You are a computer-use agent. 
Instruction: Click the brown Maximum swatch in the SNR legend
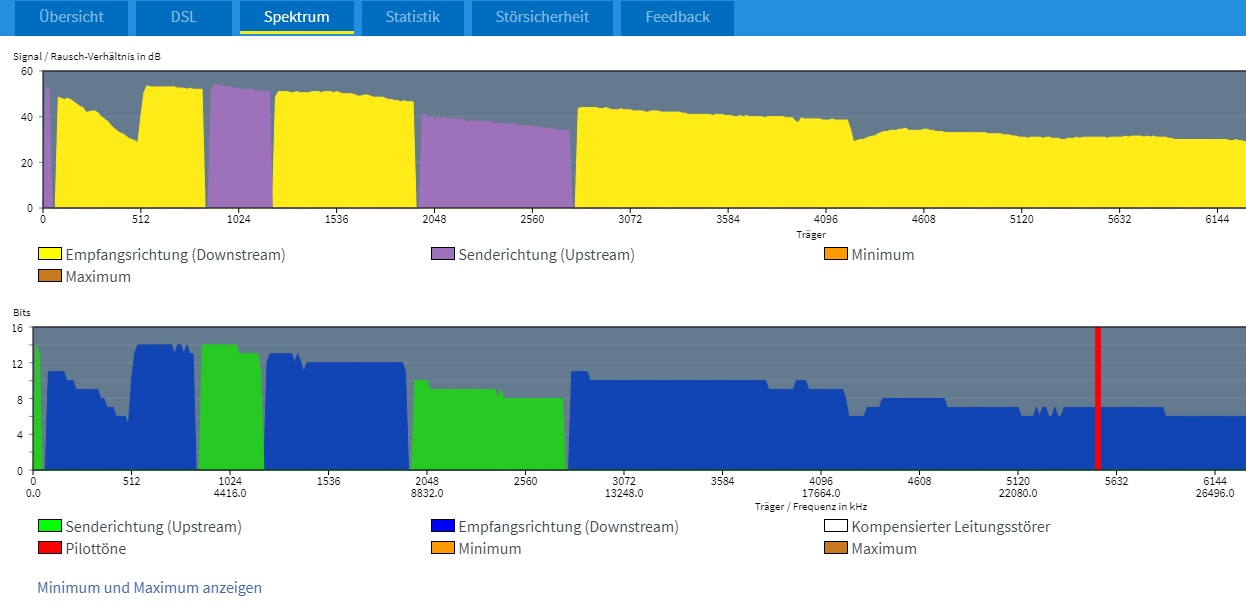pyautogui.click(x=50, y=277)
